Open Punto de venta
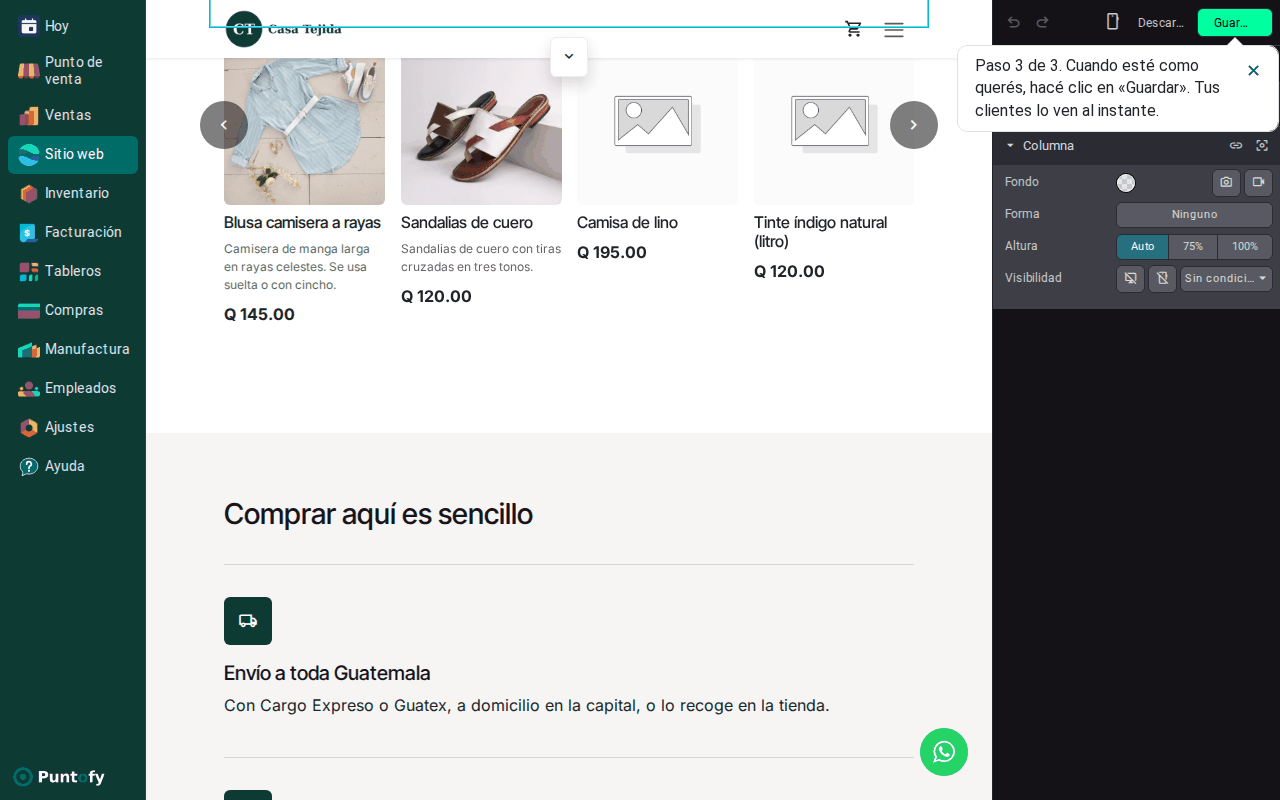This screenshot has width=1280, height=800. 73,70
